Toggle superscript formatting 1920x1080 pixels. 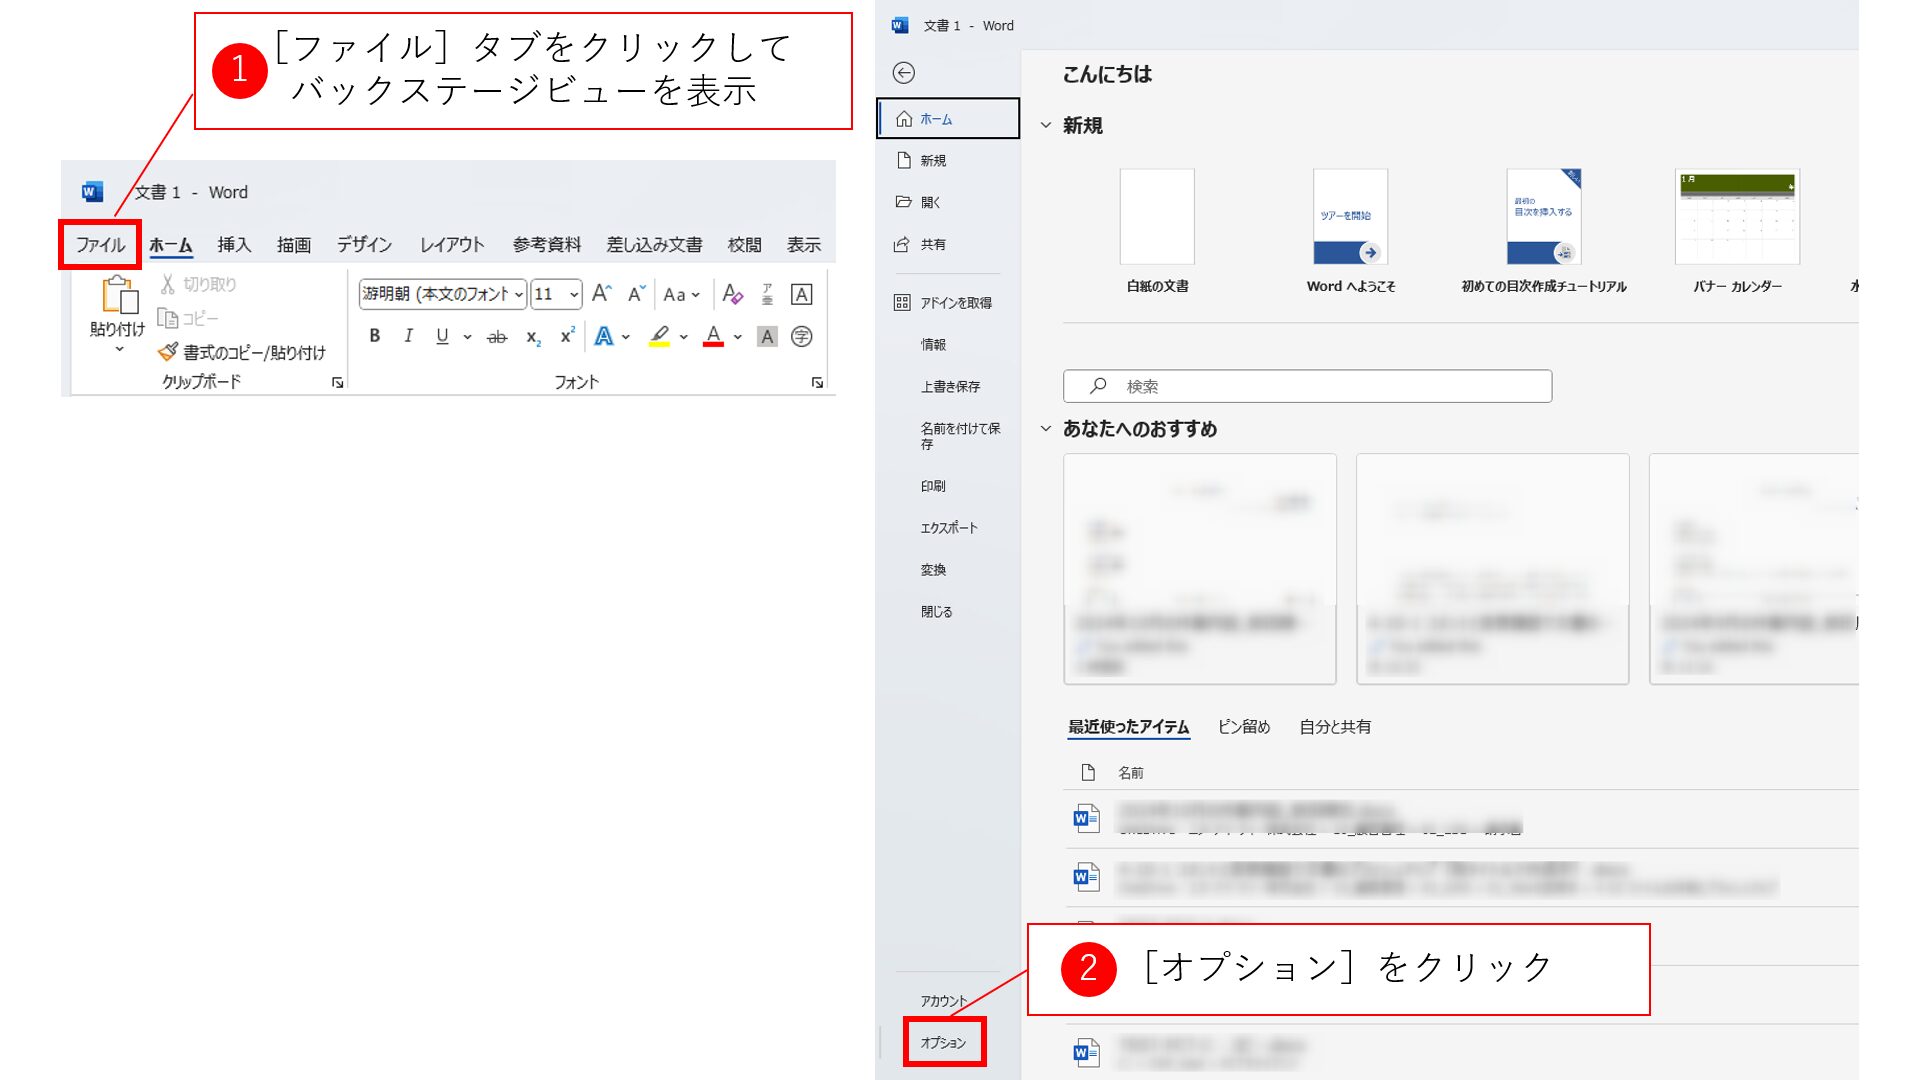point(567,336)
